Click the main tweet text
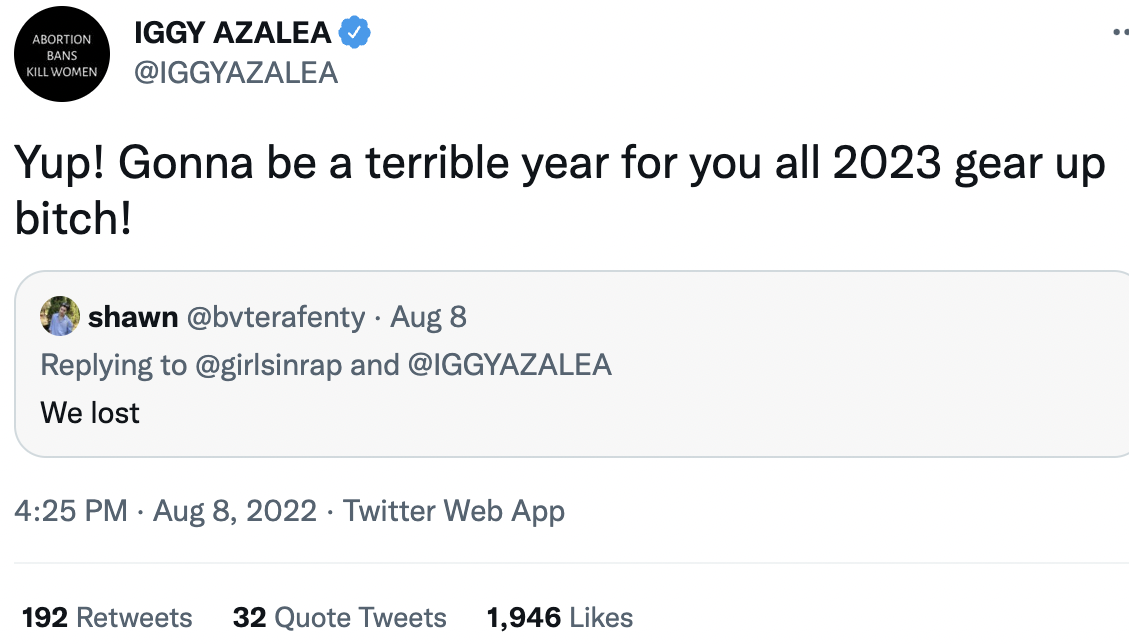Screen dimensions: 1129x644 559,189
